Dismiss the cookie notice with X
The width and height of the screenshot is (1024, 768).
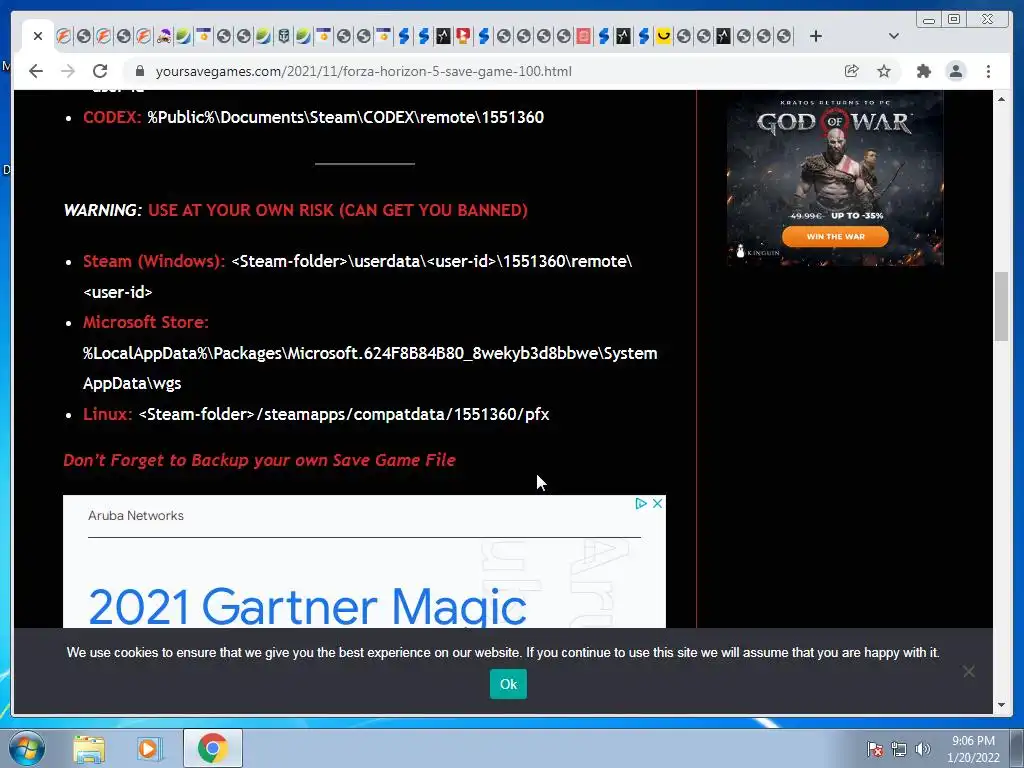(x=968, y=671)
